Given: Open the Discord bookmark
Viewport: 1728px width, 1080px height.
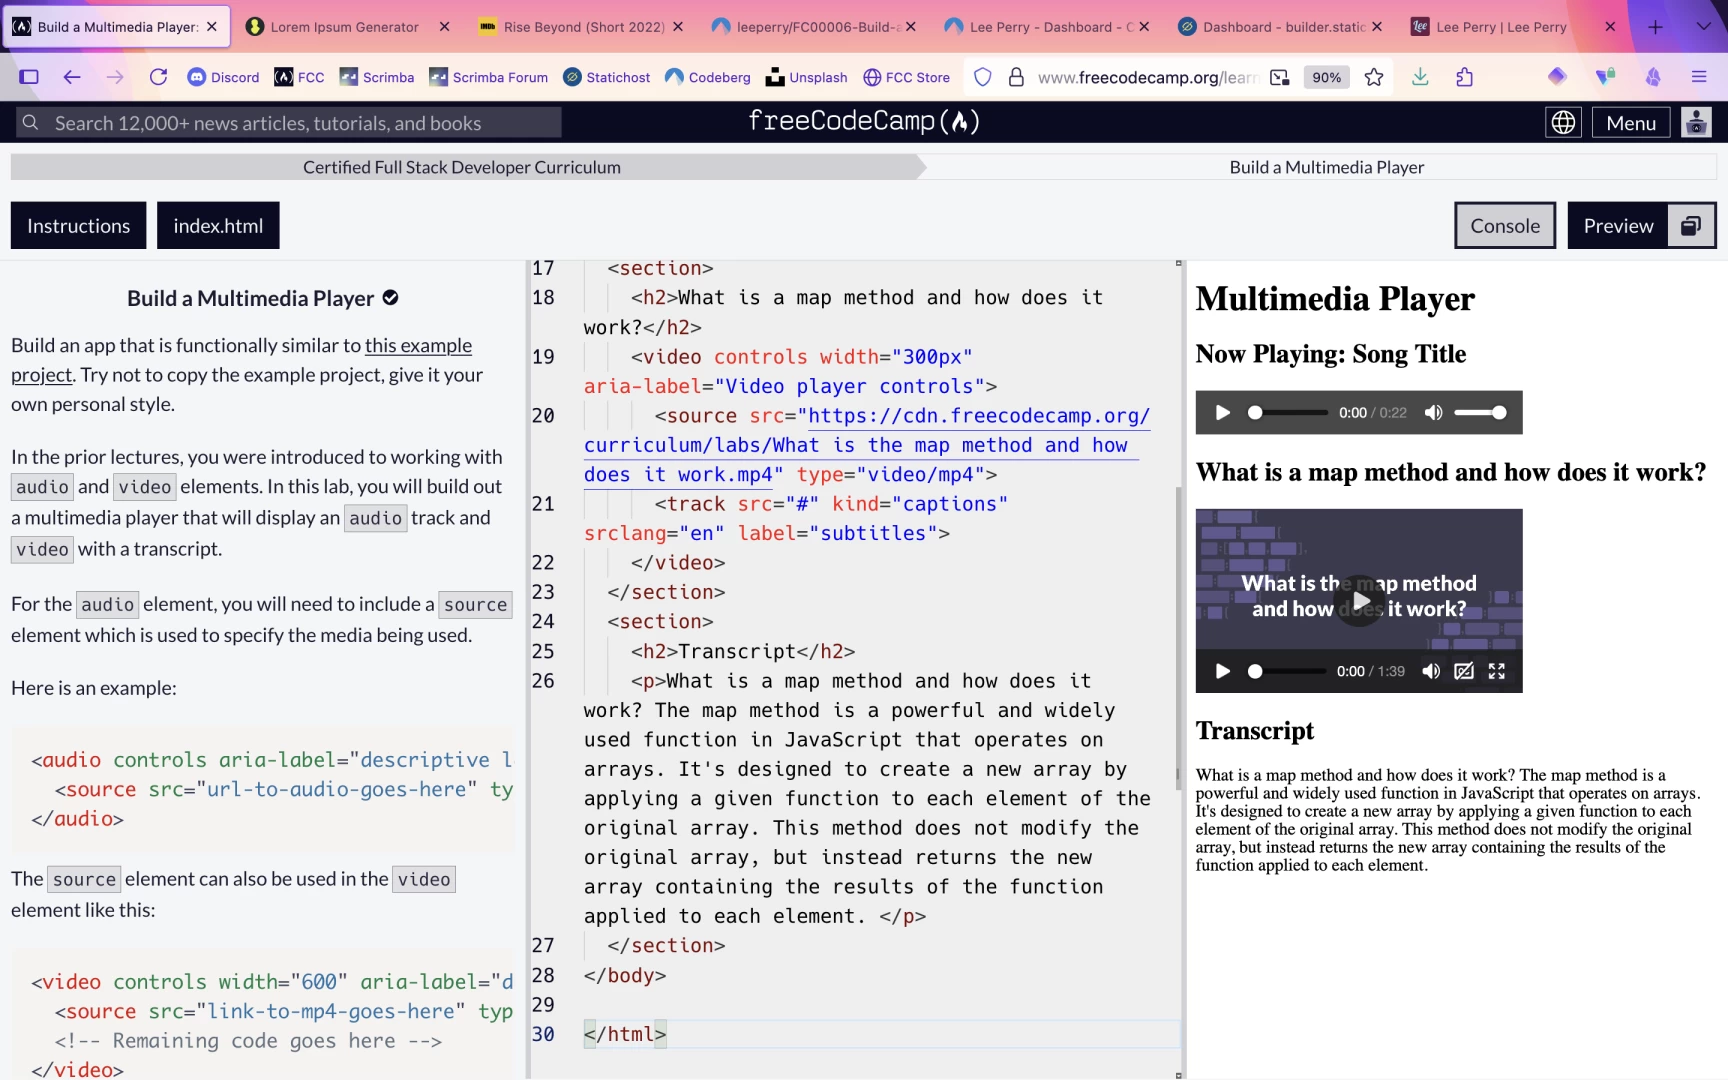Looking at the screenshot, I should (222, 77).
